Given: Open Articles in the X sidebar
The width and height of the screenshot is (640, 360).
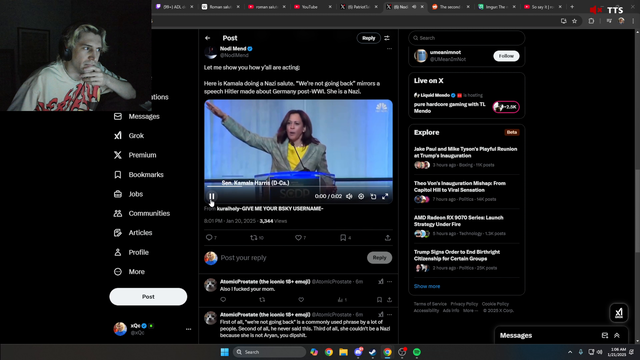Looking at the screenshot, I should tap(133, 233).
